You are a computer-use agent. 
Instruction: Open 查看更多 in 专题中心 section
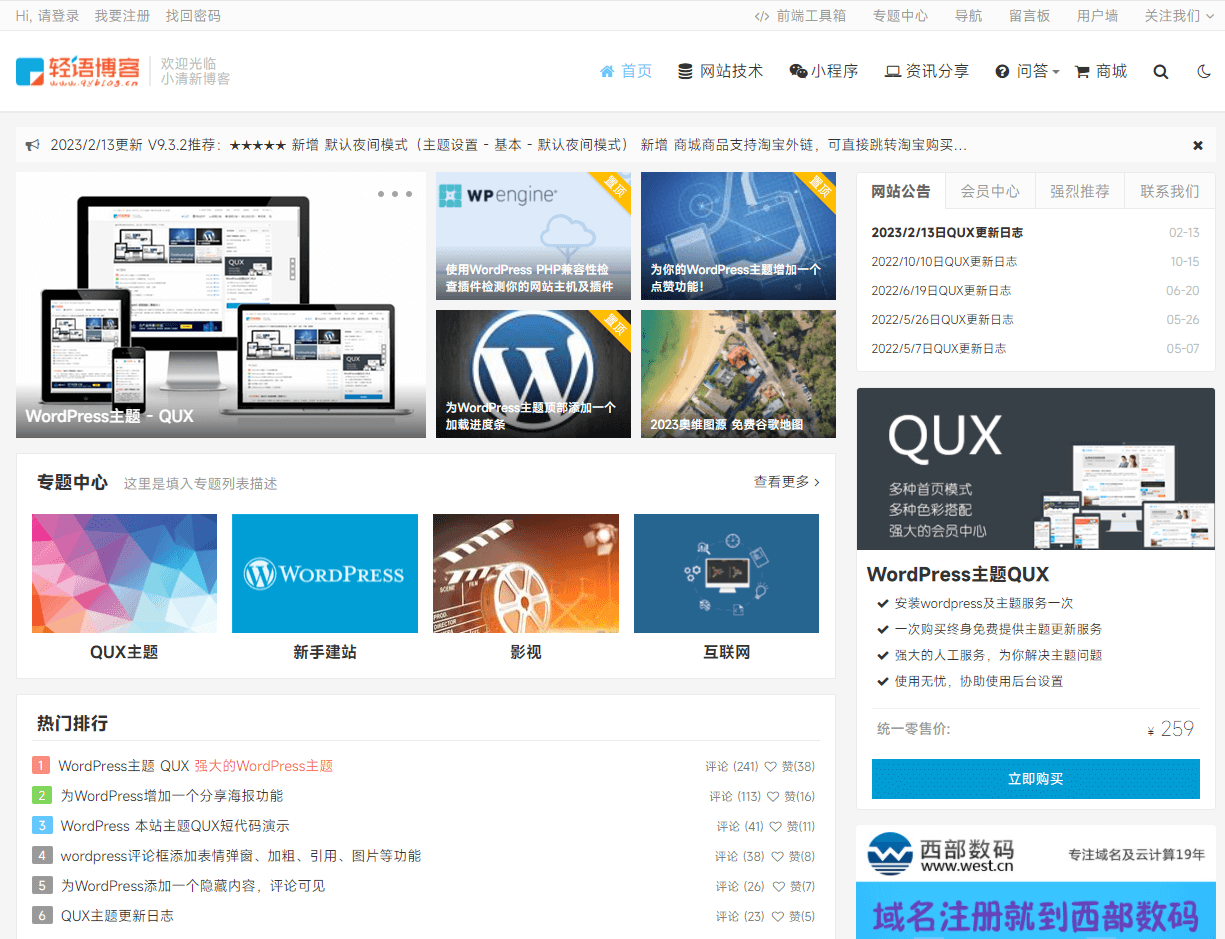point(782,482)
